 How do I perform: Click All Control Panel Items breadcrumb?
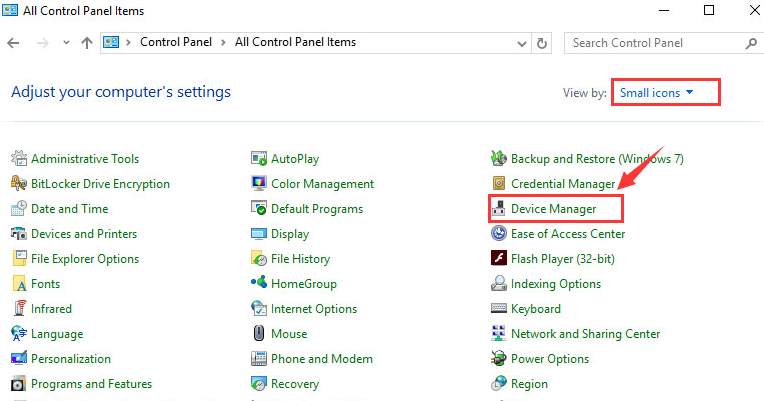coord(295,42)
